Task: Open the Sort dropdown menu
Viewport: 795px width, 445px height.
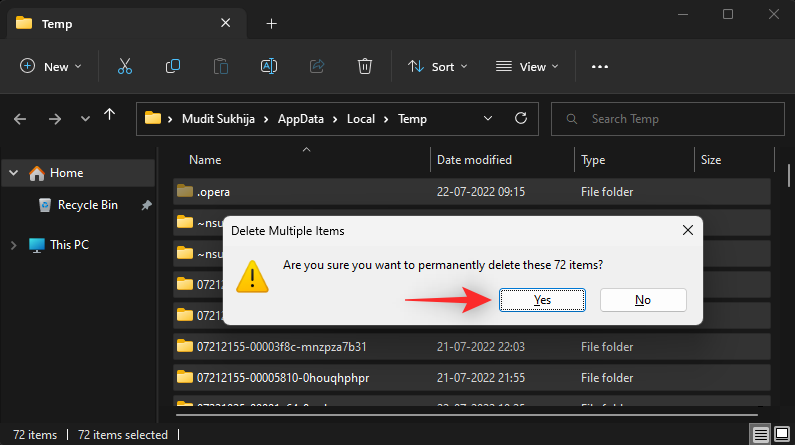Action: pos(438,66)
